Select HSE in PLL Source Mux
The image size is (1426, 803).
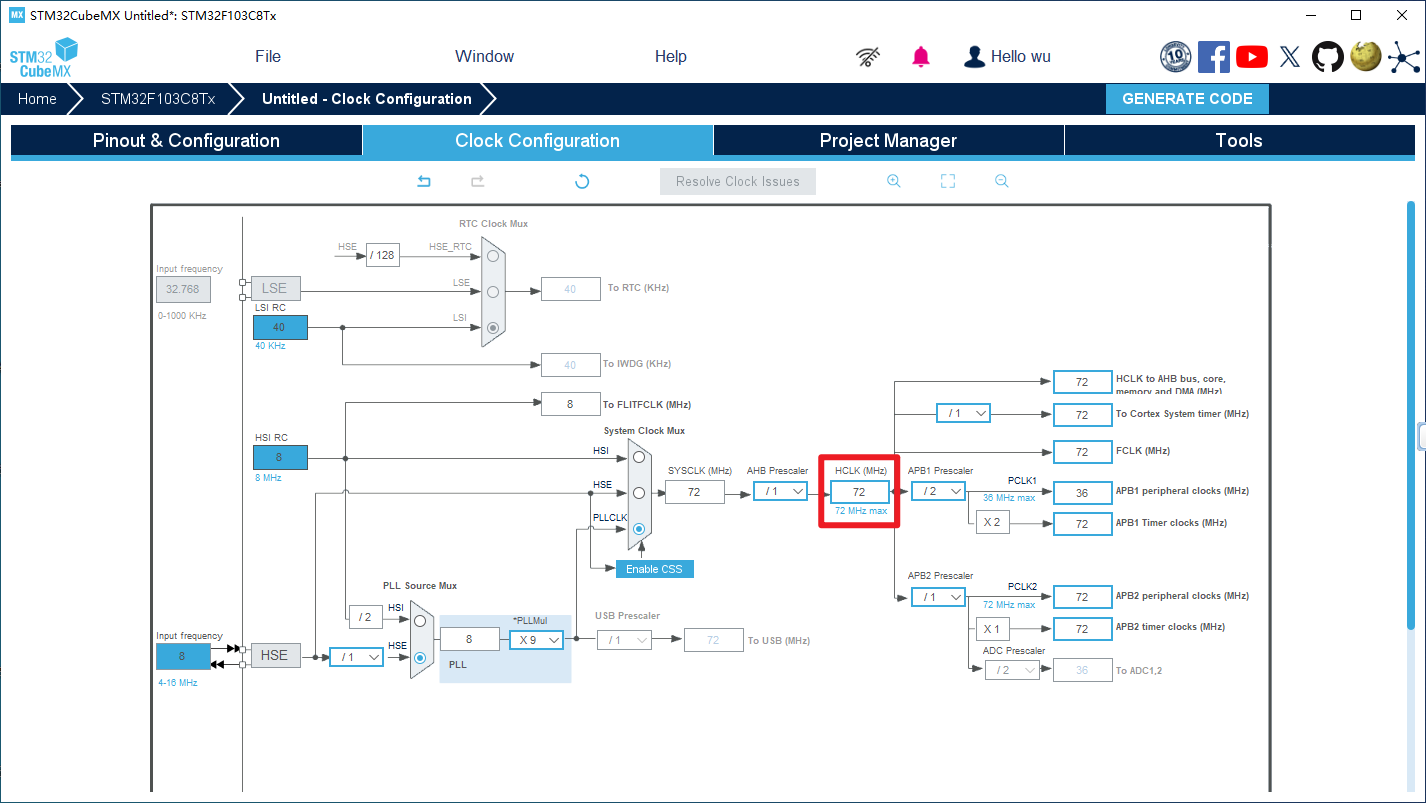pyautogui.click(x=420, y=657)
